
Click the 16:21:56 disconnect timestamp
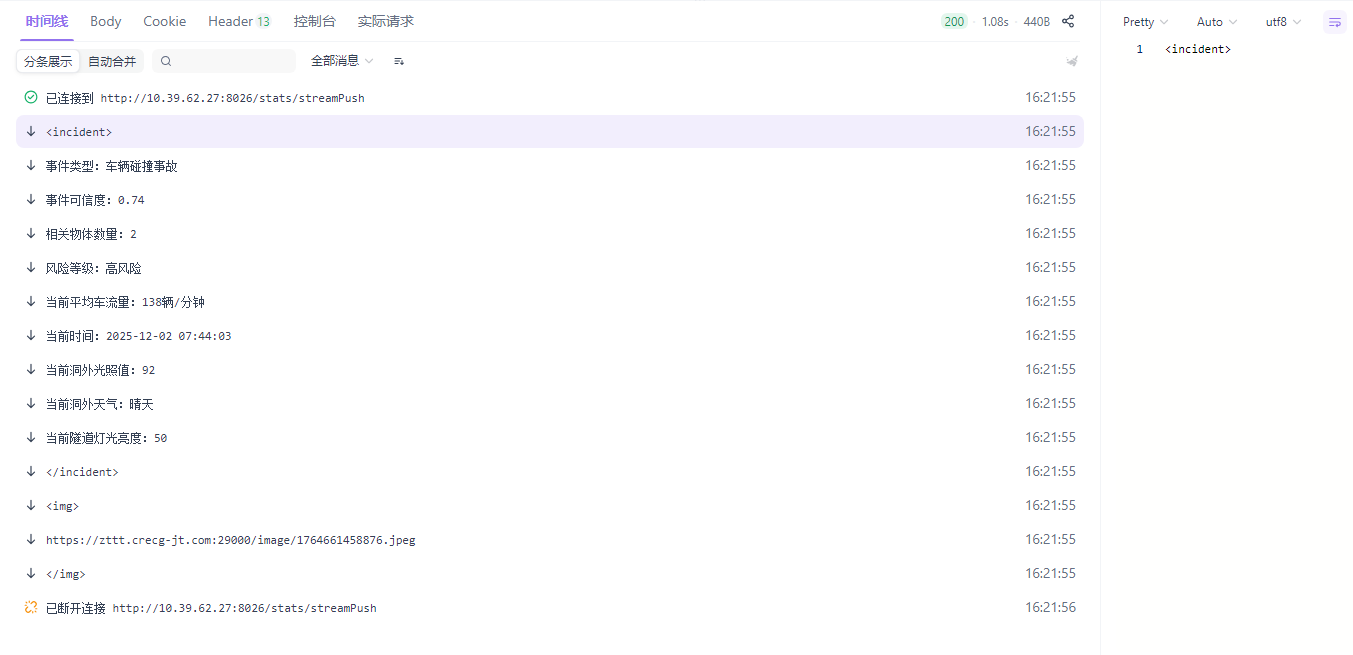pos(1050,607)
